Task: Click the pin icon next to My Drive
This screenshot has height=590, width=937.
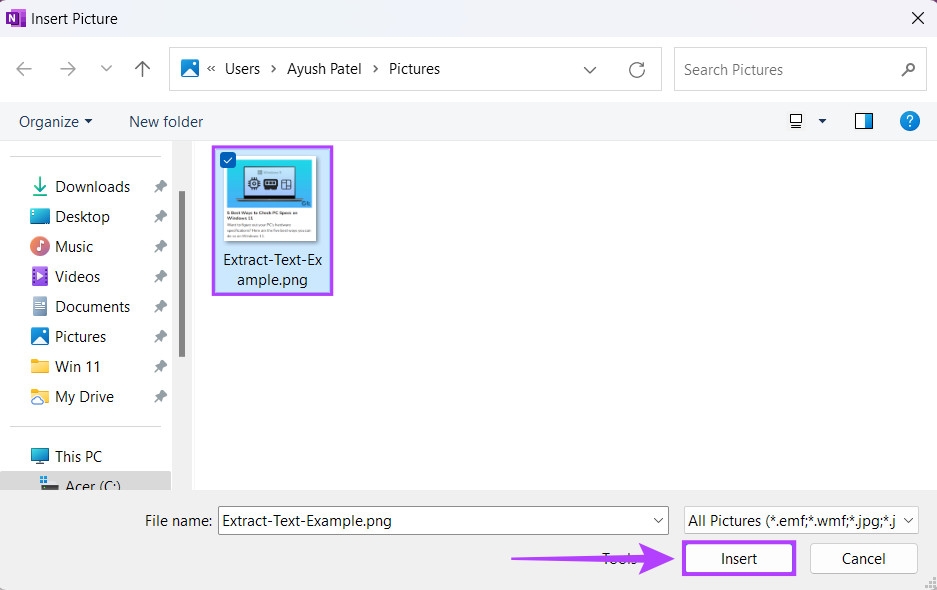Action: point(160,396)
